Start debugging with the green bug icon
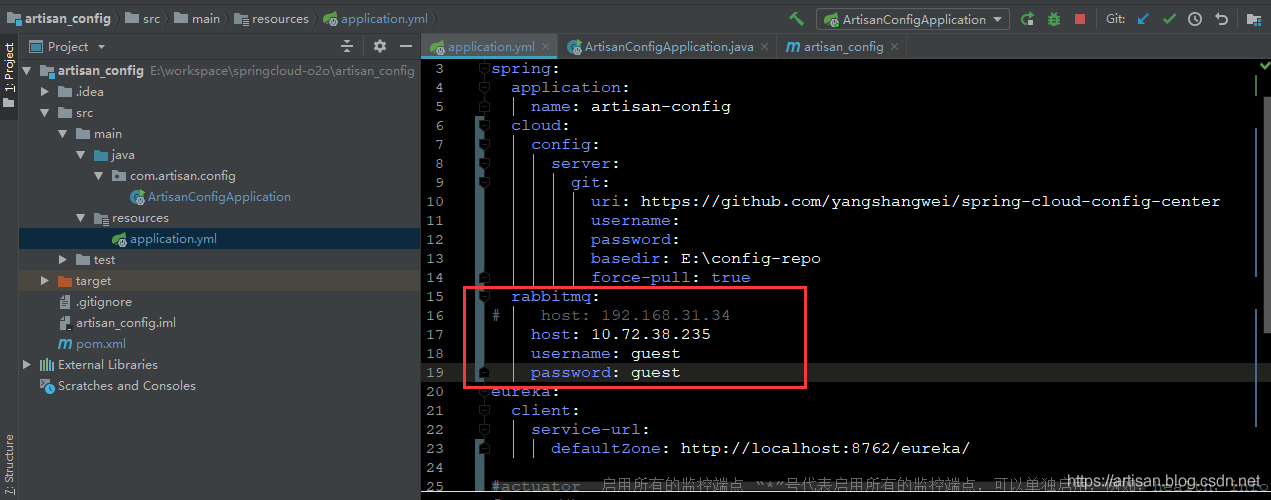Image resolution: width=1271 pixels, height=500 pixels. [x=1054, y=19]
